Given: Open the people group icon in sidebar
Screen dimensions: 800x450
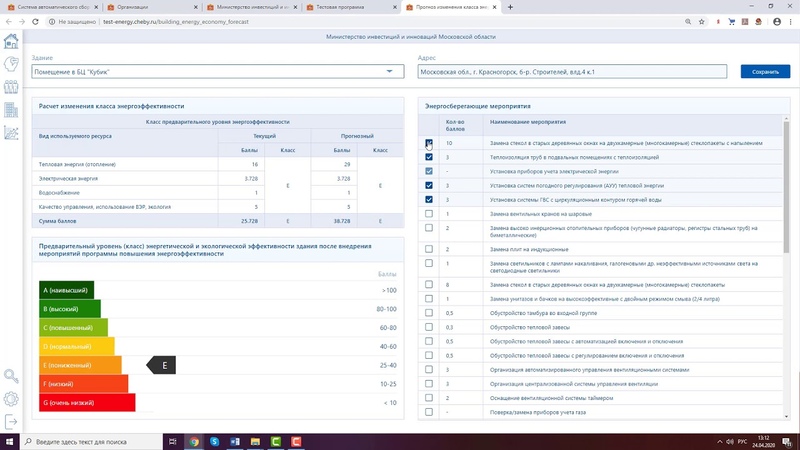Looking at the screenshot, I should tap(11, 87).
